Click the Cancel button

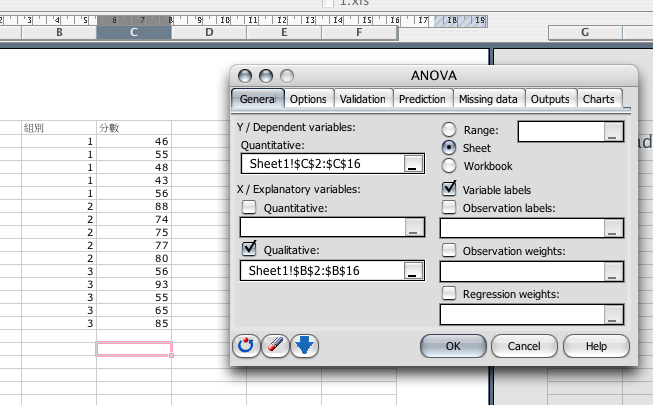click(524, 346)
